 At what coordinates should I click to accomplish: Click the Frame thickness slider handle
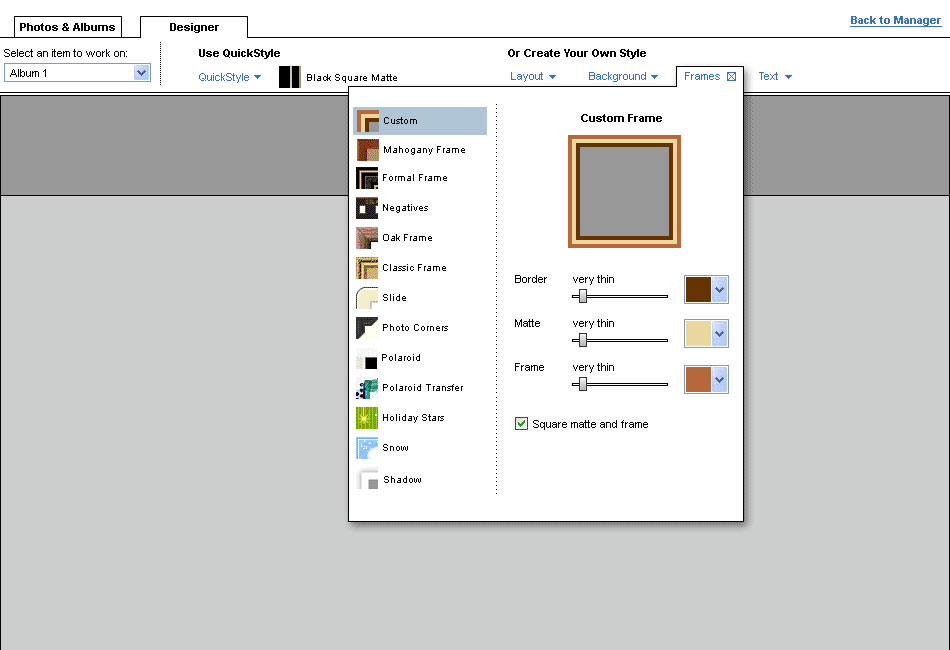tap(583, 384)
